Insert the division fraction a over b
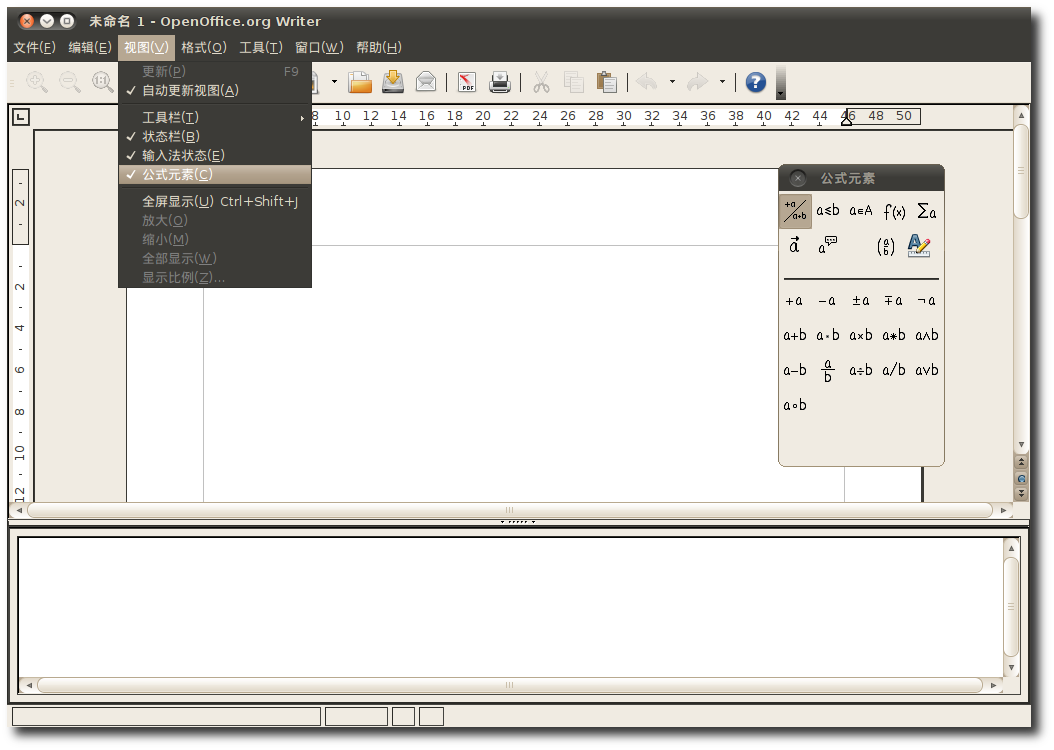The width and height of the screenshot is (1054, 750). (828, 371)
